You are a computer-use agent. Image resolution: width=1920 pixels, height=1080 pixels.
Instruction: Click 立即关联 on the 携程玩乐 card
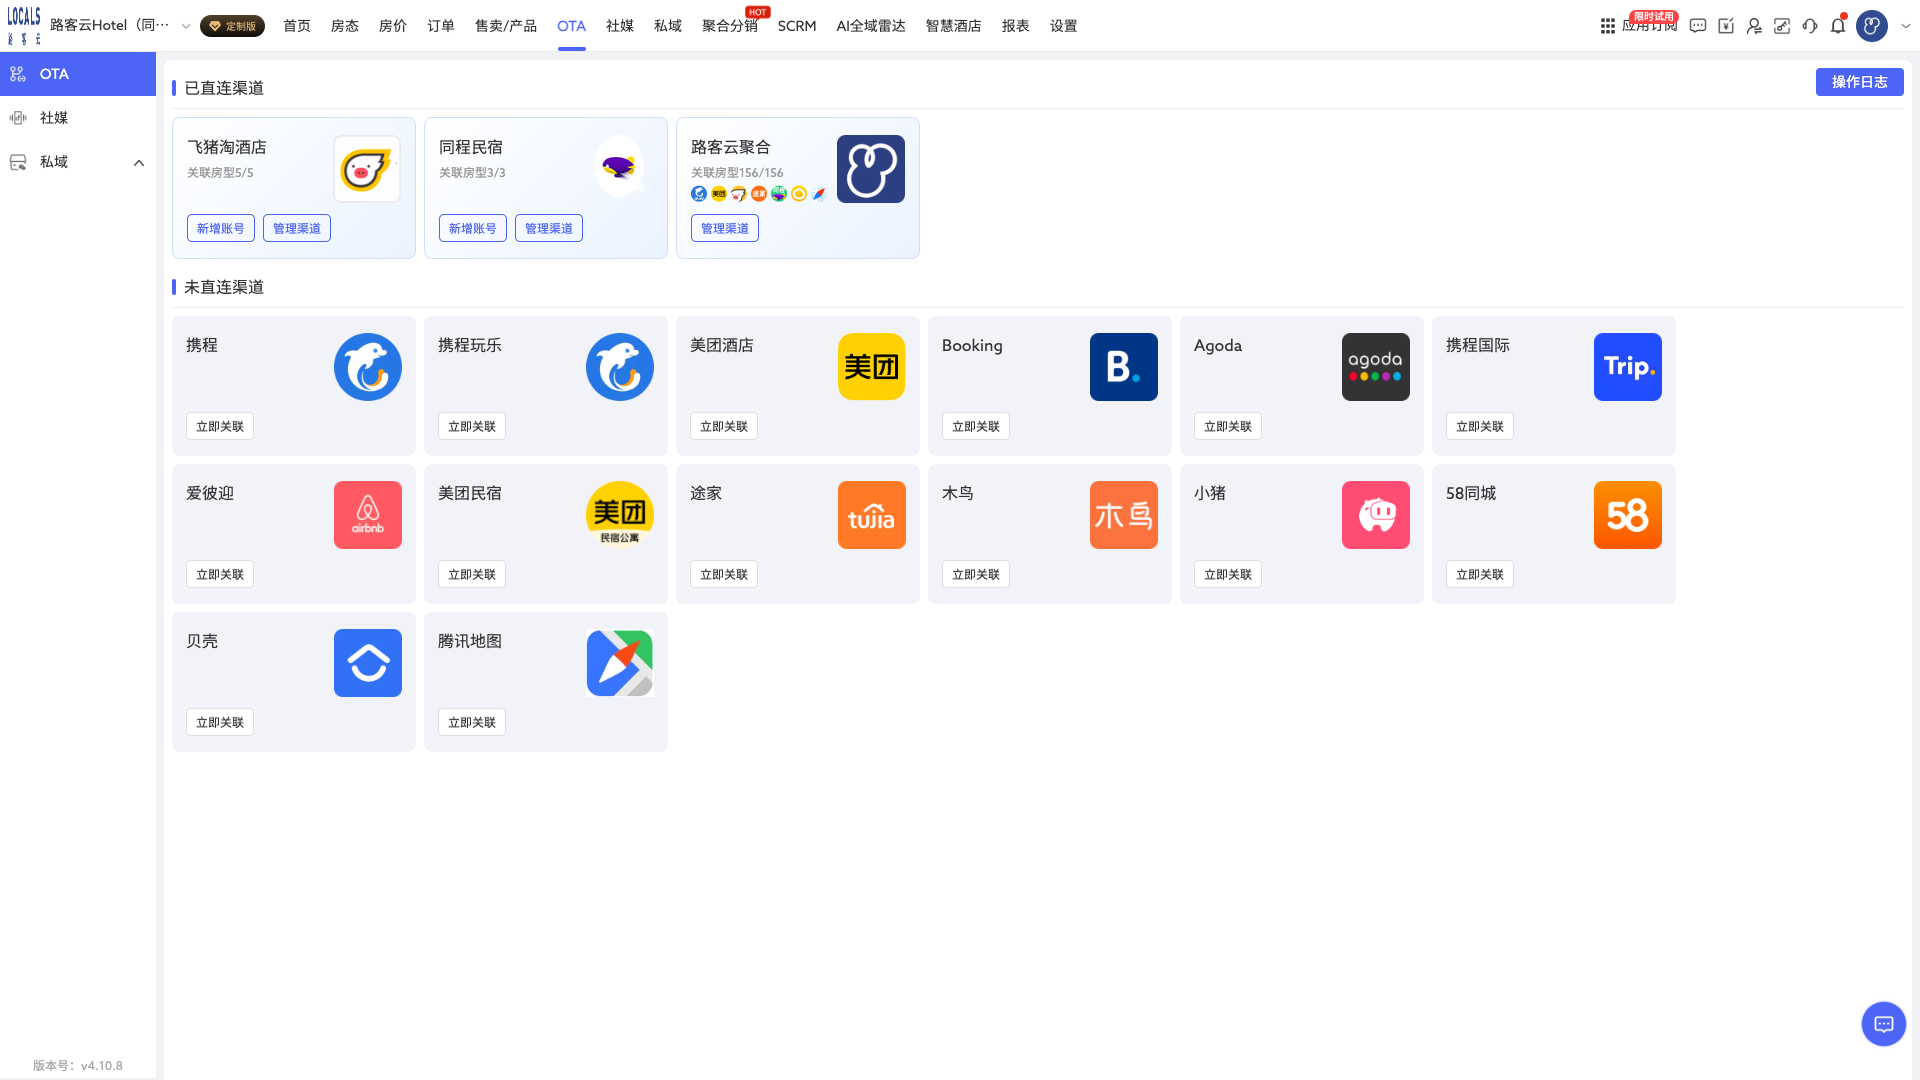pyautogui.click(x=472, y=426)
